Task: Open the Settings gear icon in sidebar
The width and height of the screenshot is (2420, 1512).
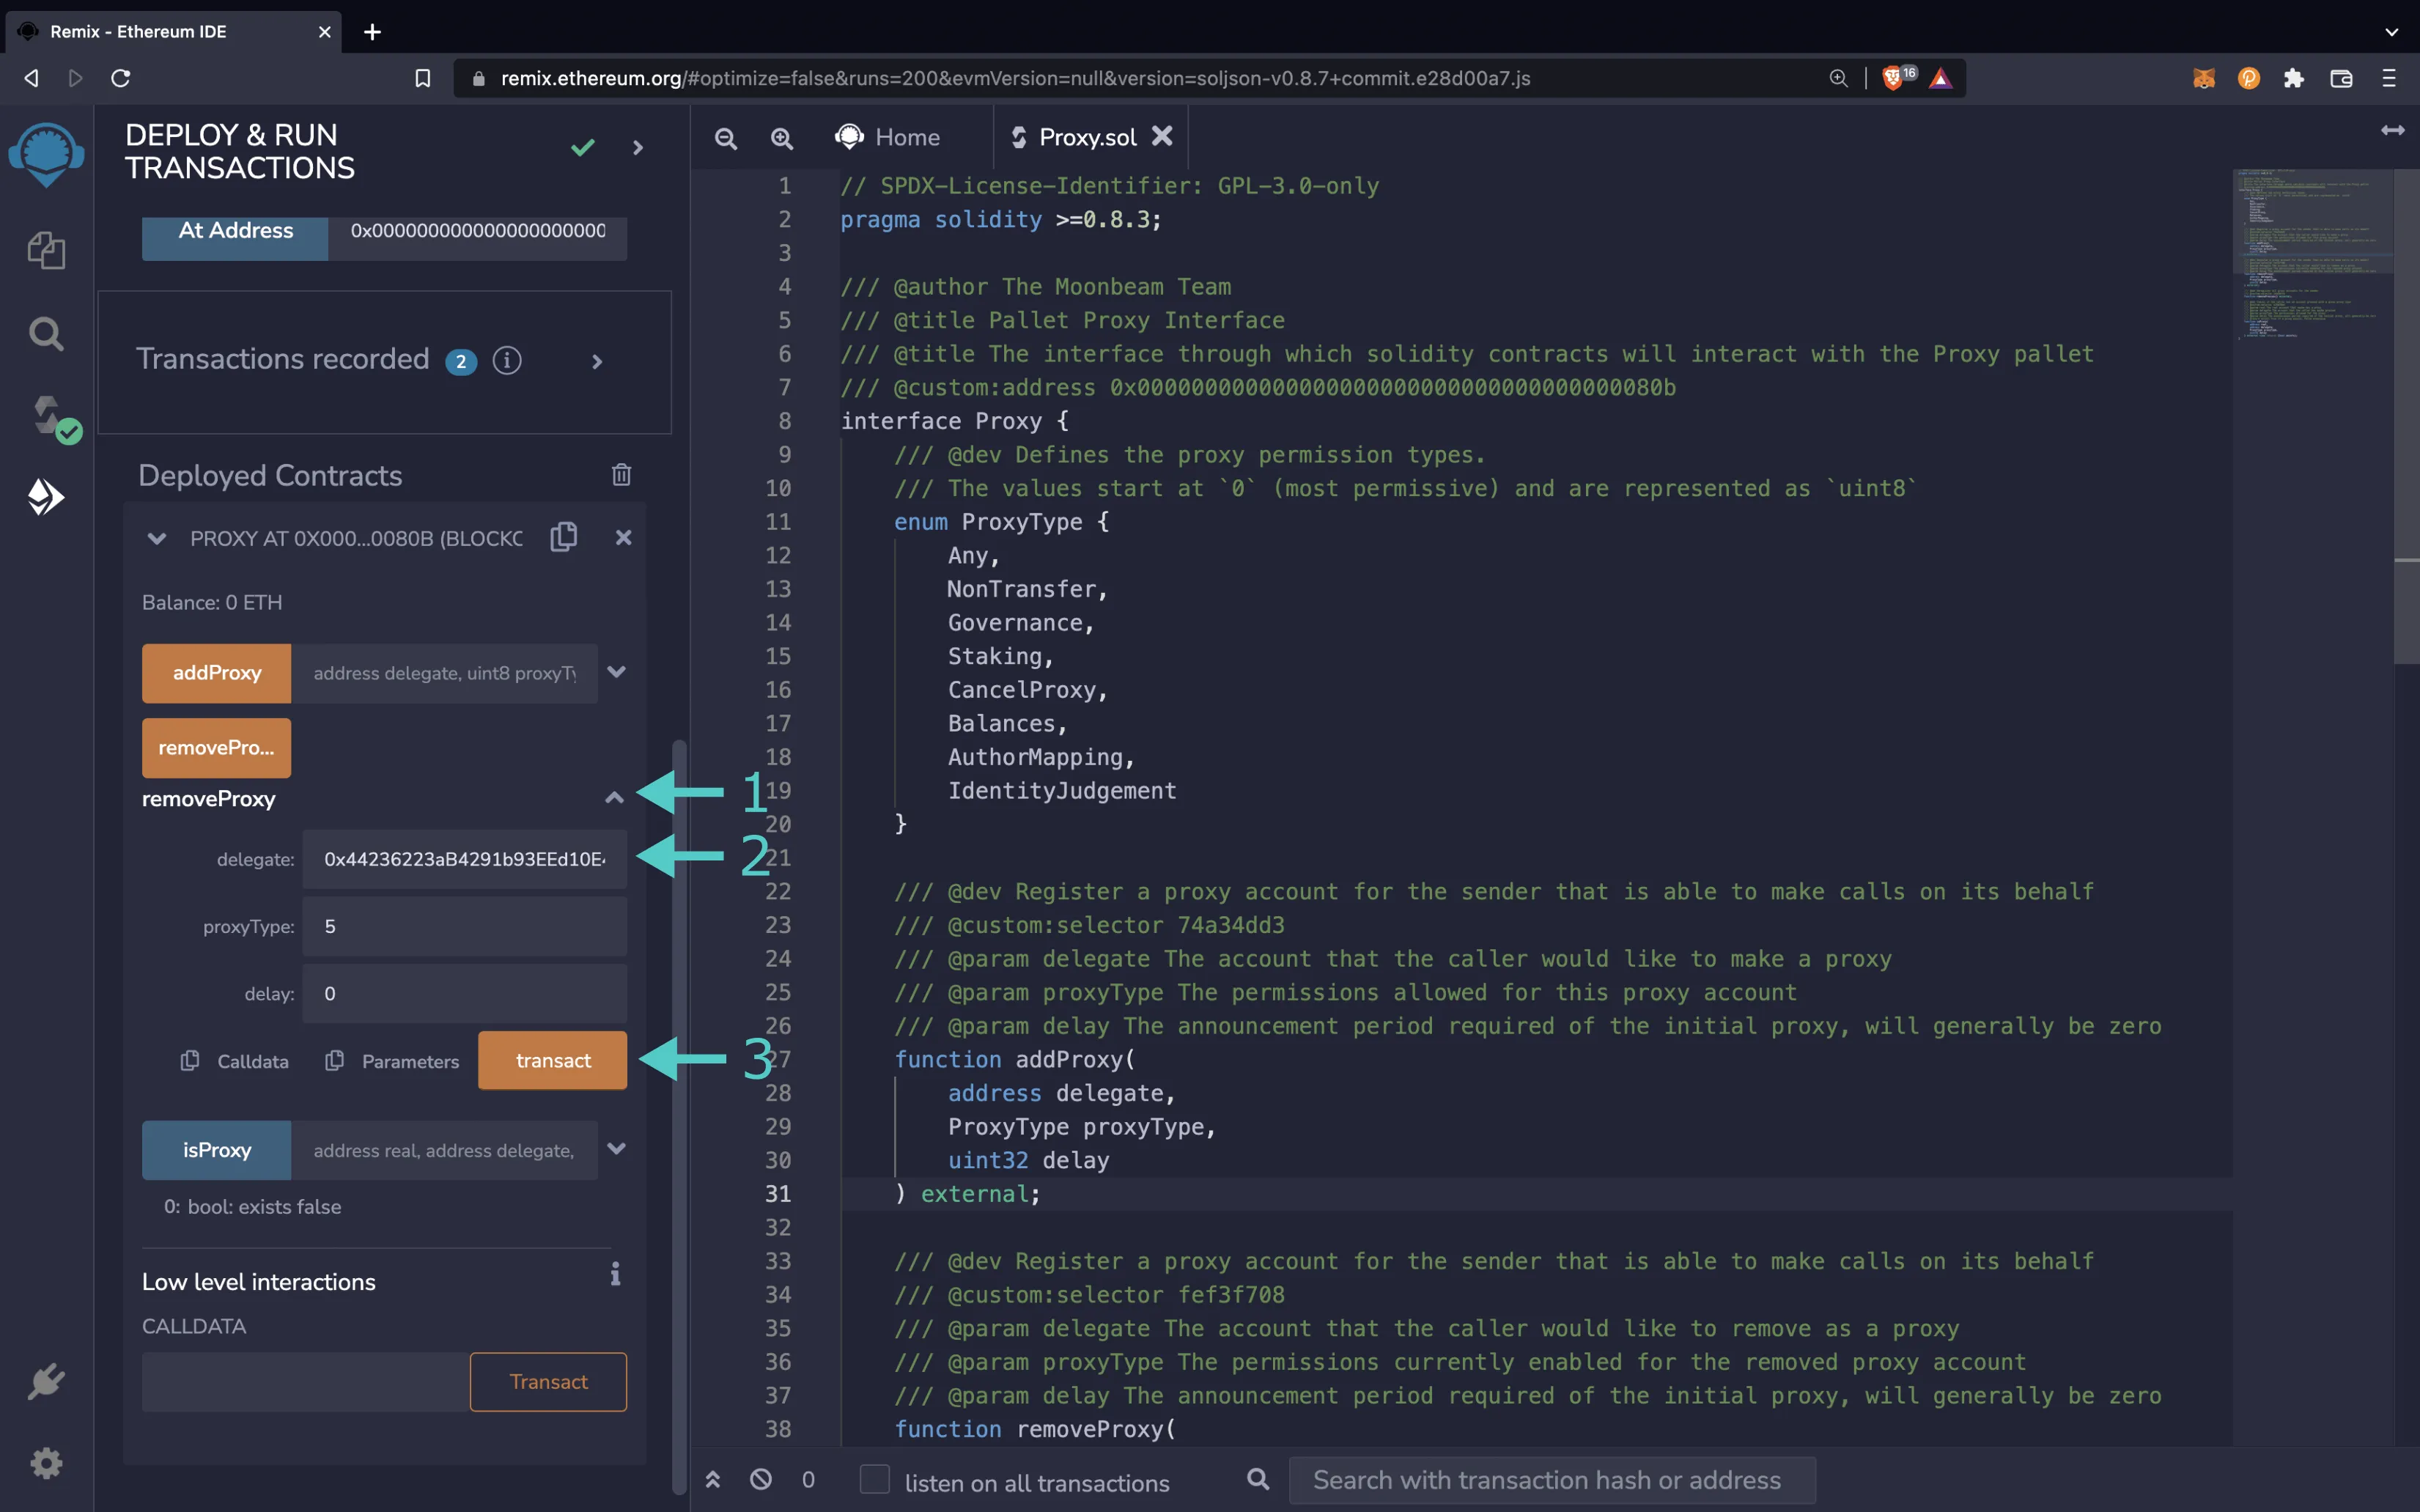Action: tap(46, 1464)
